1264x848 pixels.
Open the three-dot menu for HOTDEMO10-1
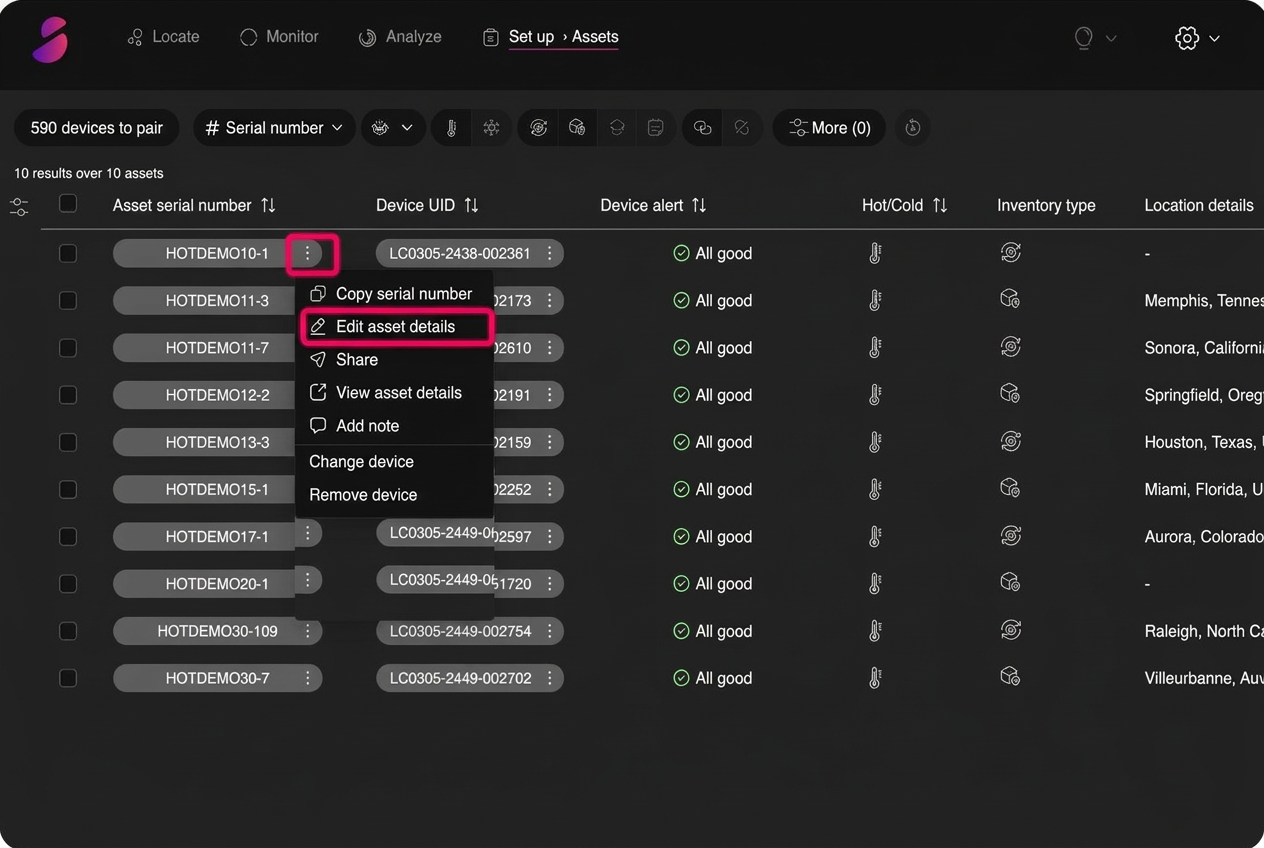point(308,253)
